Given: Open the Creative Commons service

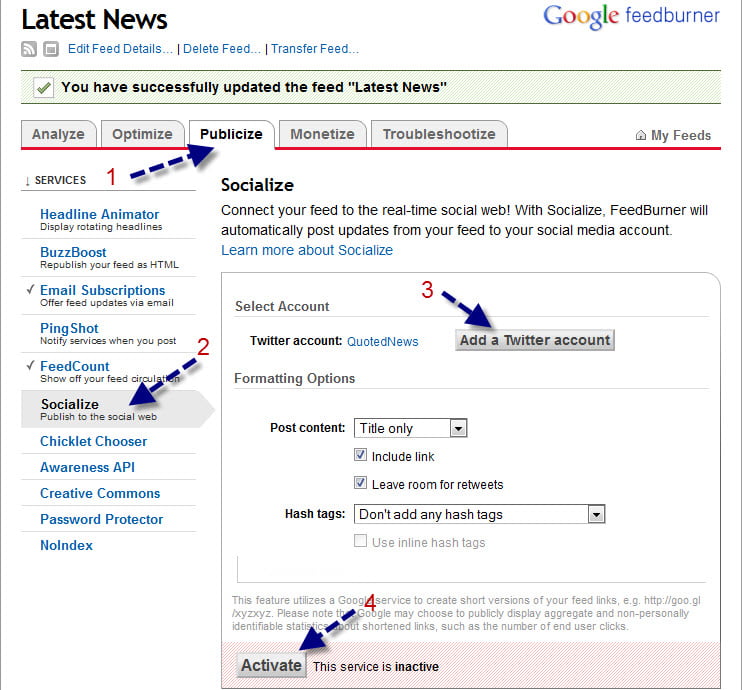Looking at the screenshot, I should [100, 493].
